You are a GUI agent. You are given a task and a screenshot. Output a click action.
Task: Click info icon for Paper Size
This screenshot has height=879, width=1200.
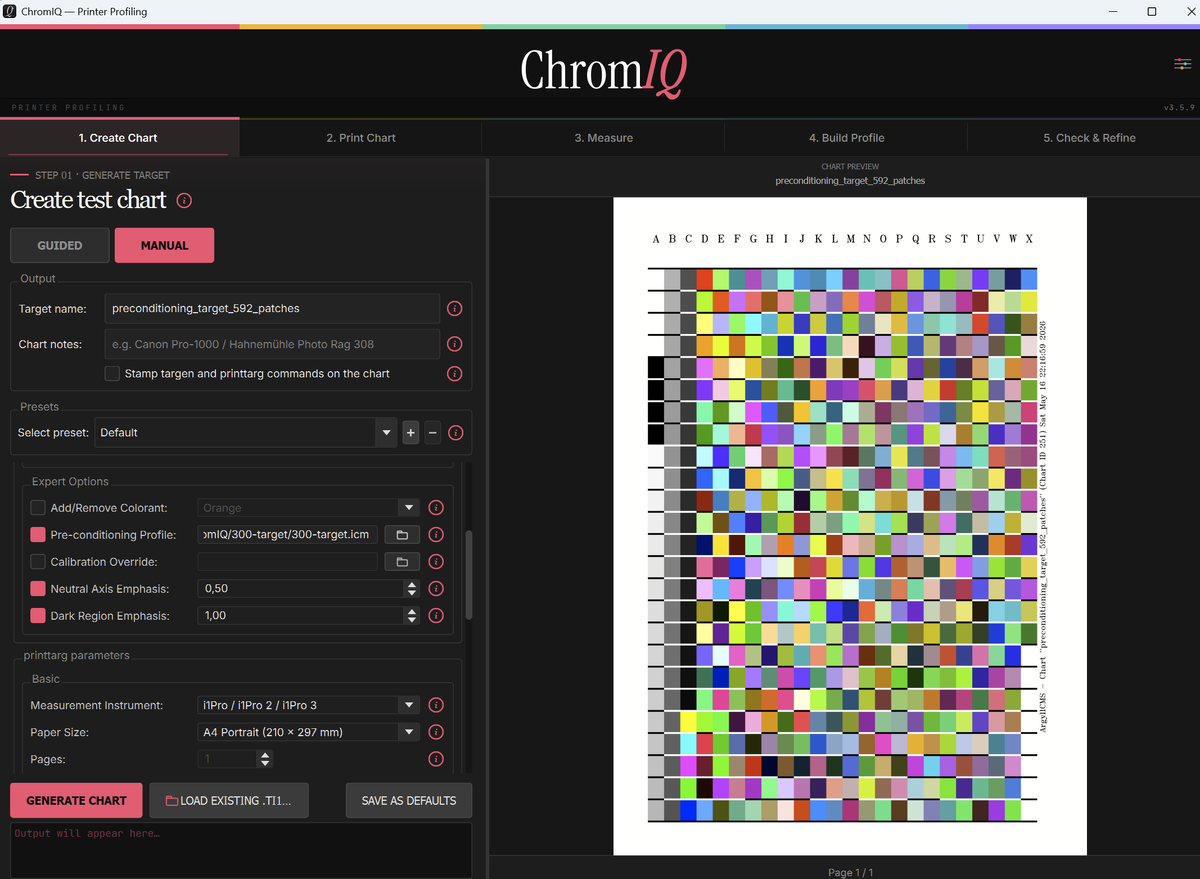436,732
